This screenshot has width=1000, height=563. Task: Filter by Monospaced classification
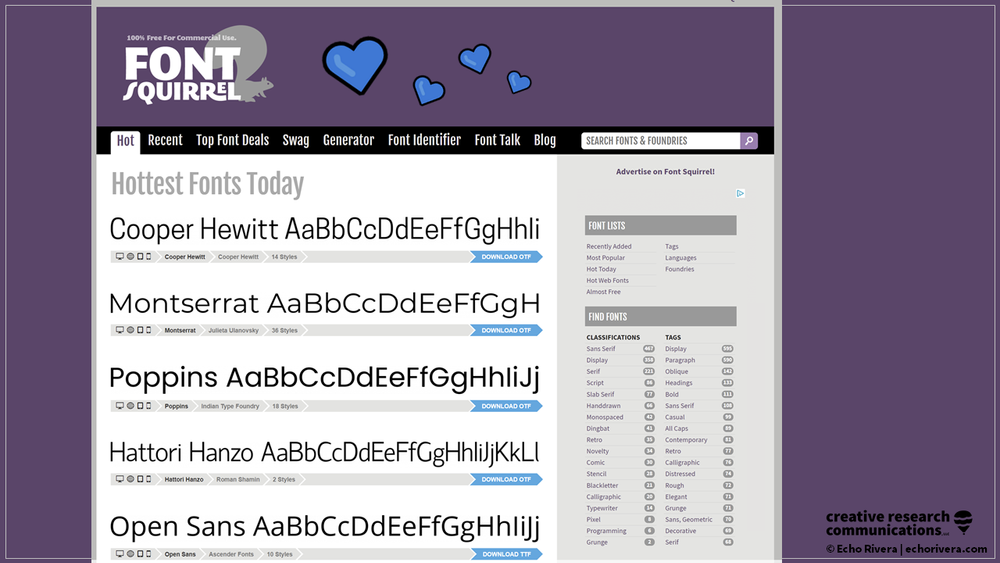605,417
